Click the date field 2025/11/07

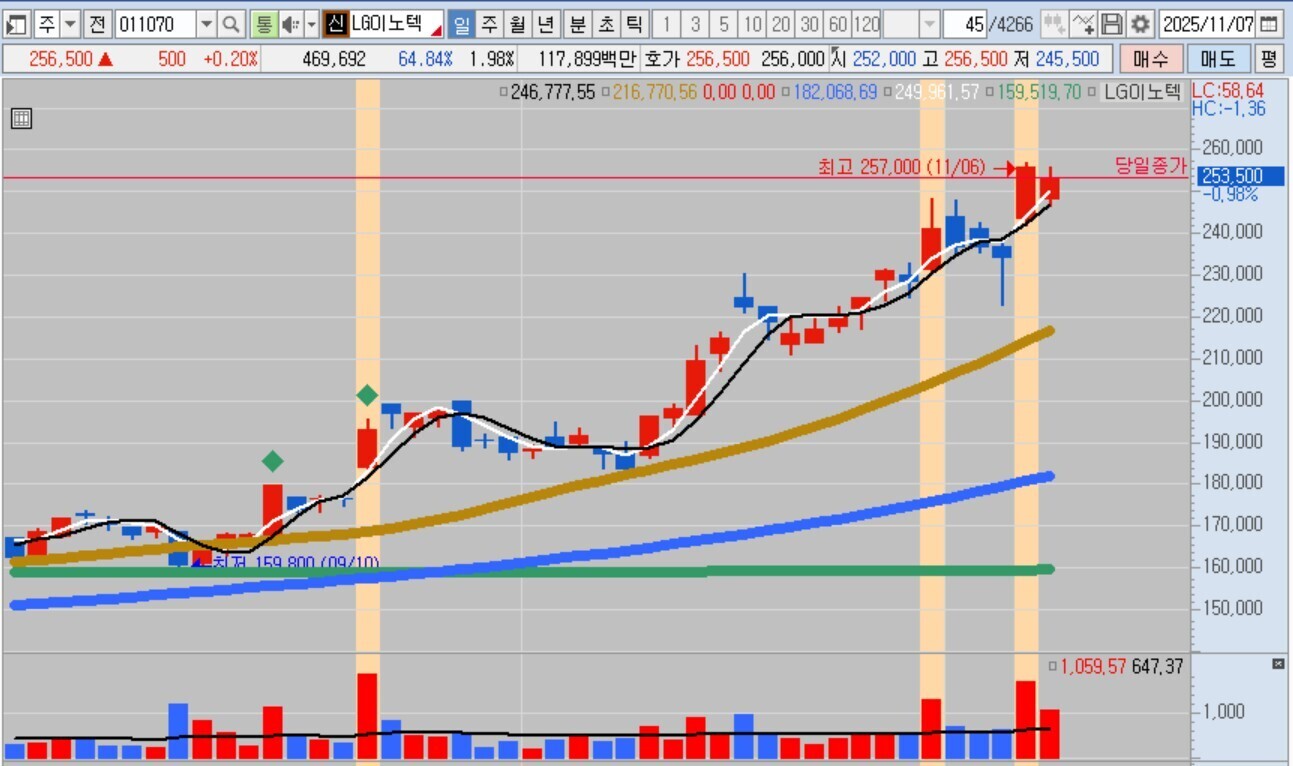pos(1207,23)
